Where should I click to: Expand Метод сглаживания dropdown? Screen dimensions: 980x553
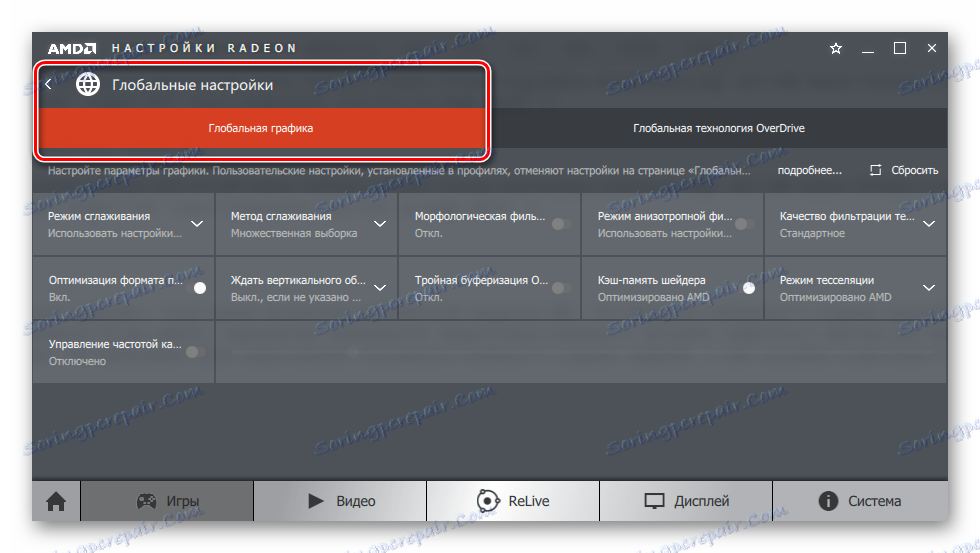pos(380,224)
